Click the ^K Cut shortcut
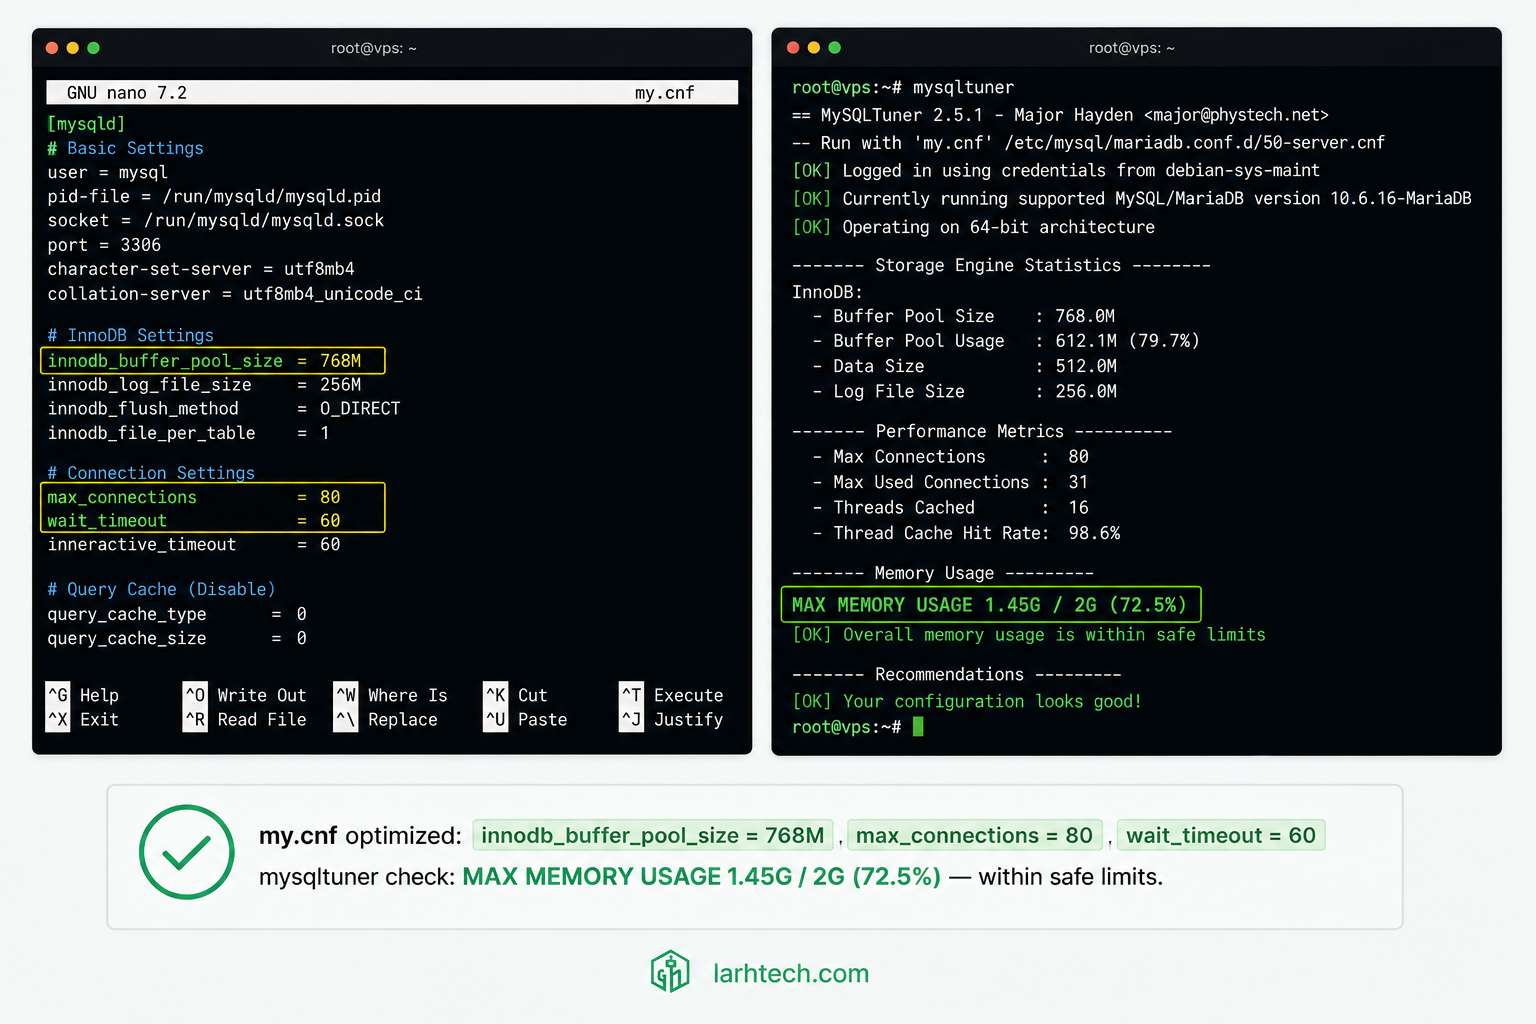1536x1024 pixels. 516,695
